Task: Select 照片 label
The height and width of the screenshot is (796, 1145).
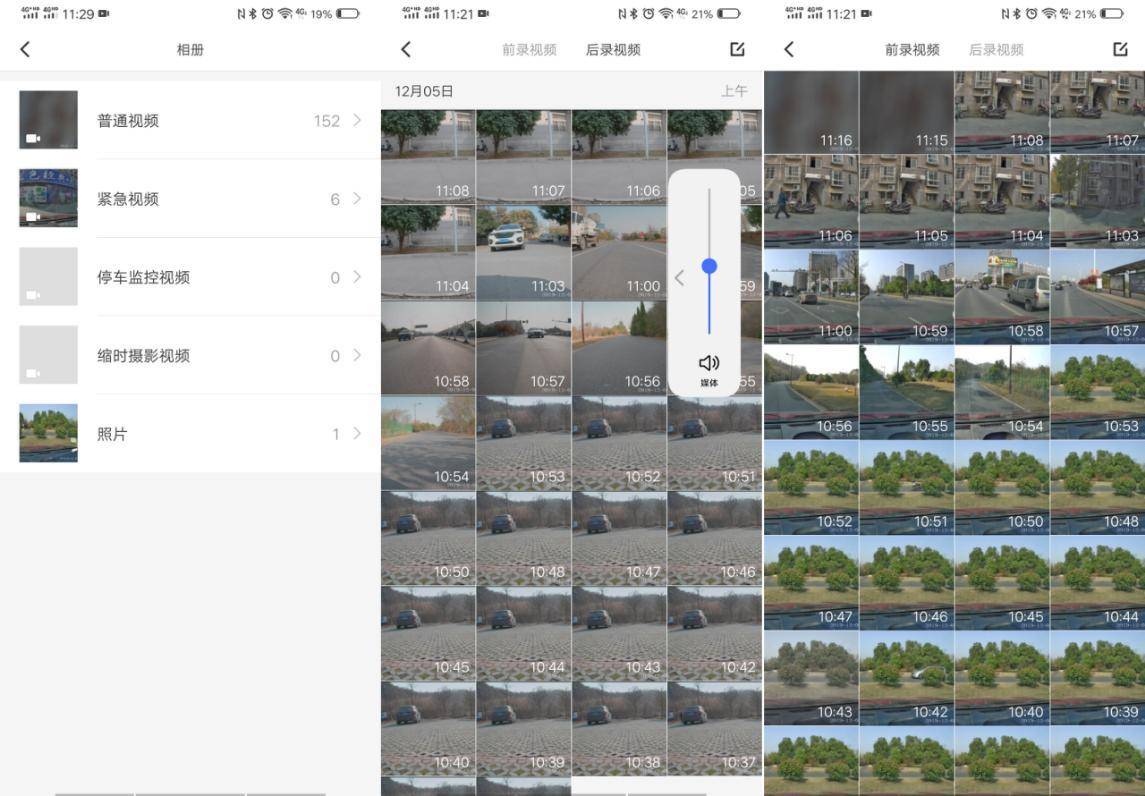Action: tap(112, 434)
